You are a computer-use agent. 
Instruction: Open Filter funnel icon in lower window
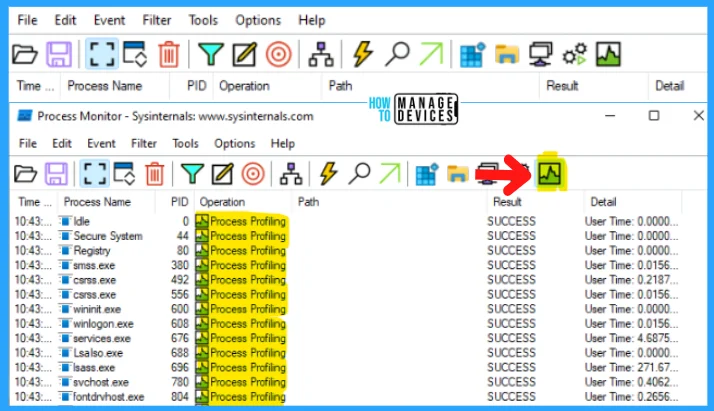(x=192, y=174)
